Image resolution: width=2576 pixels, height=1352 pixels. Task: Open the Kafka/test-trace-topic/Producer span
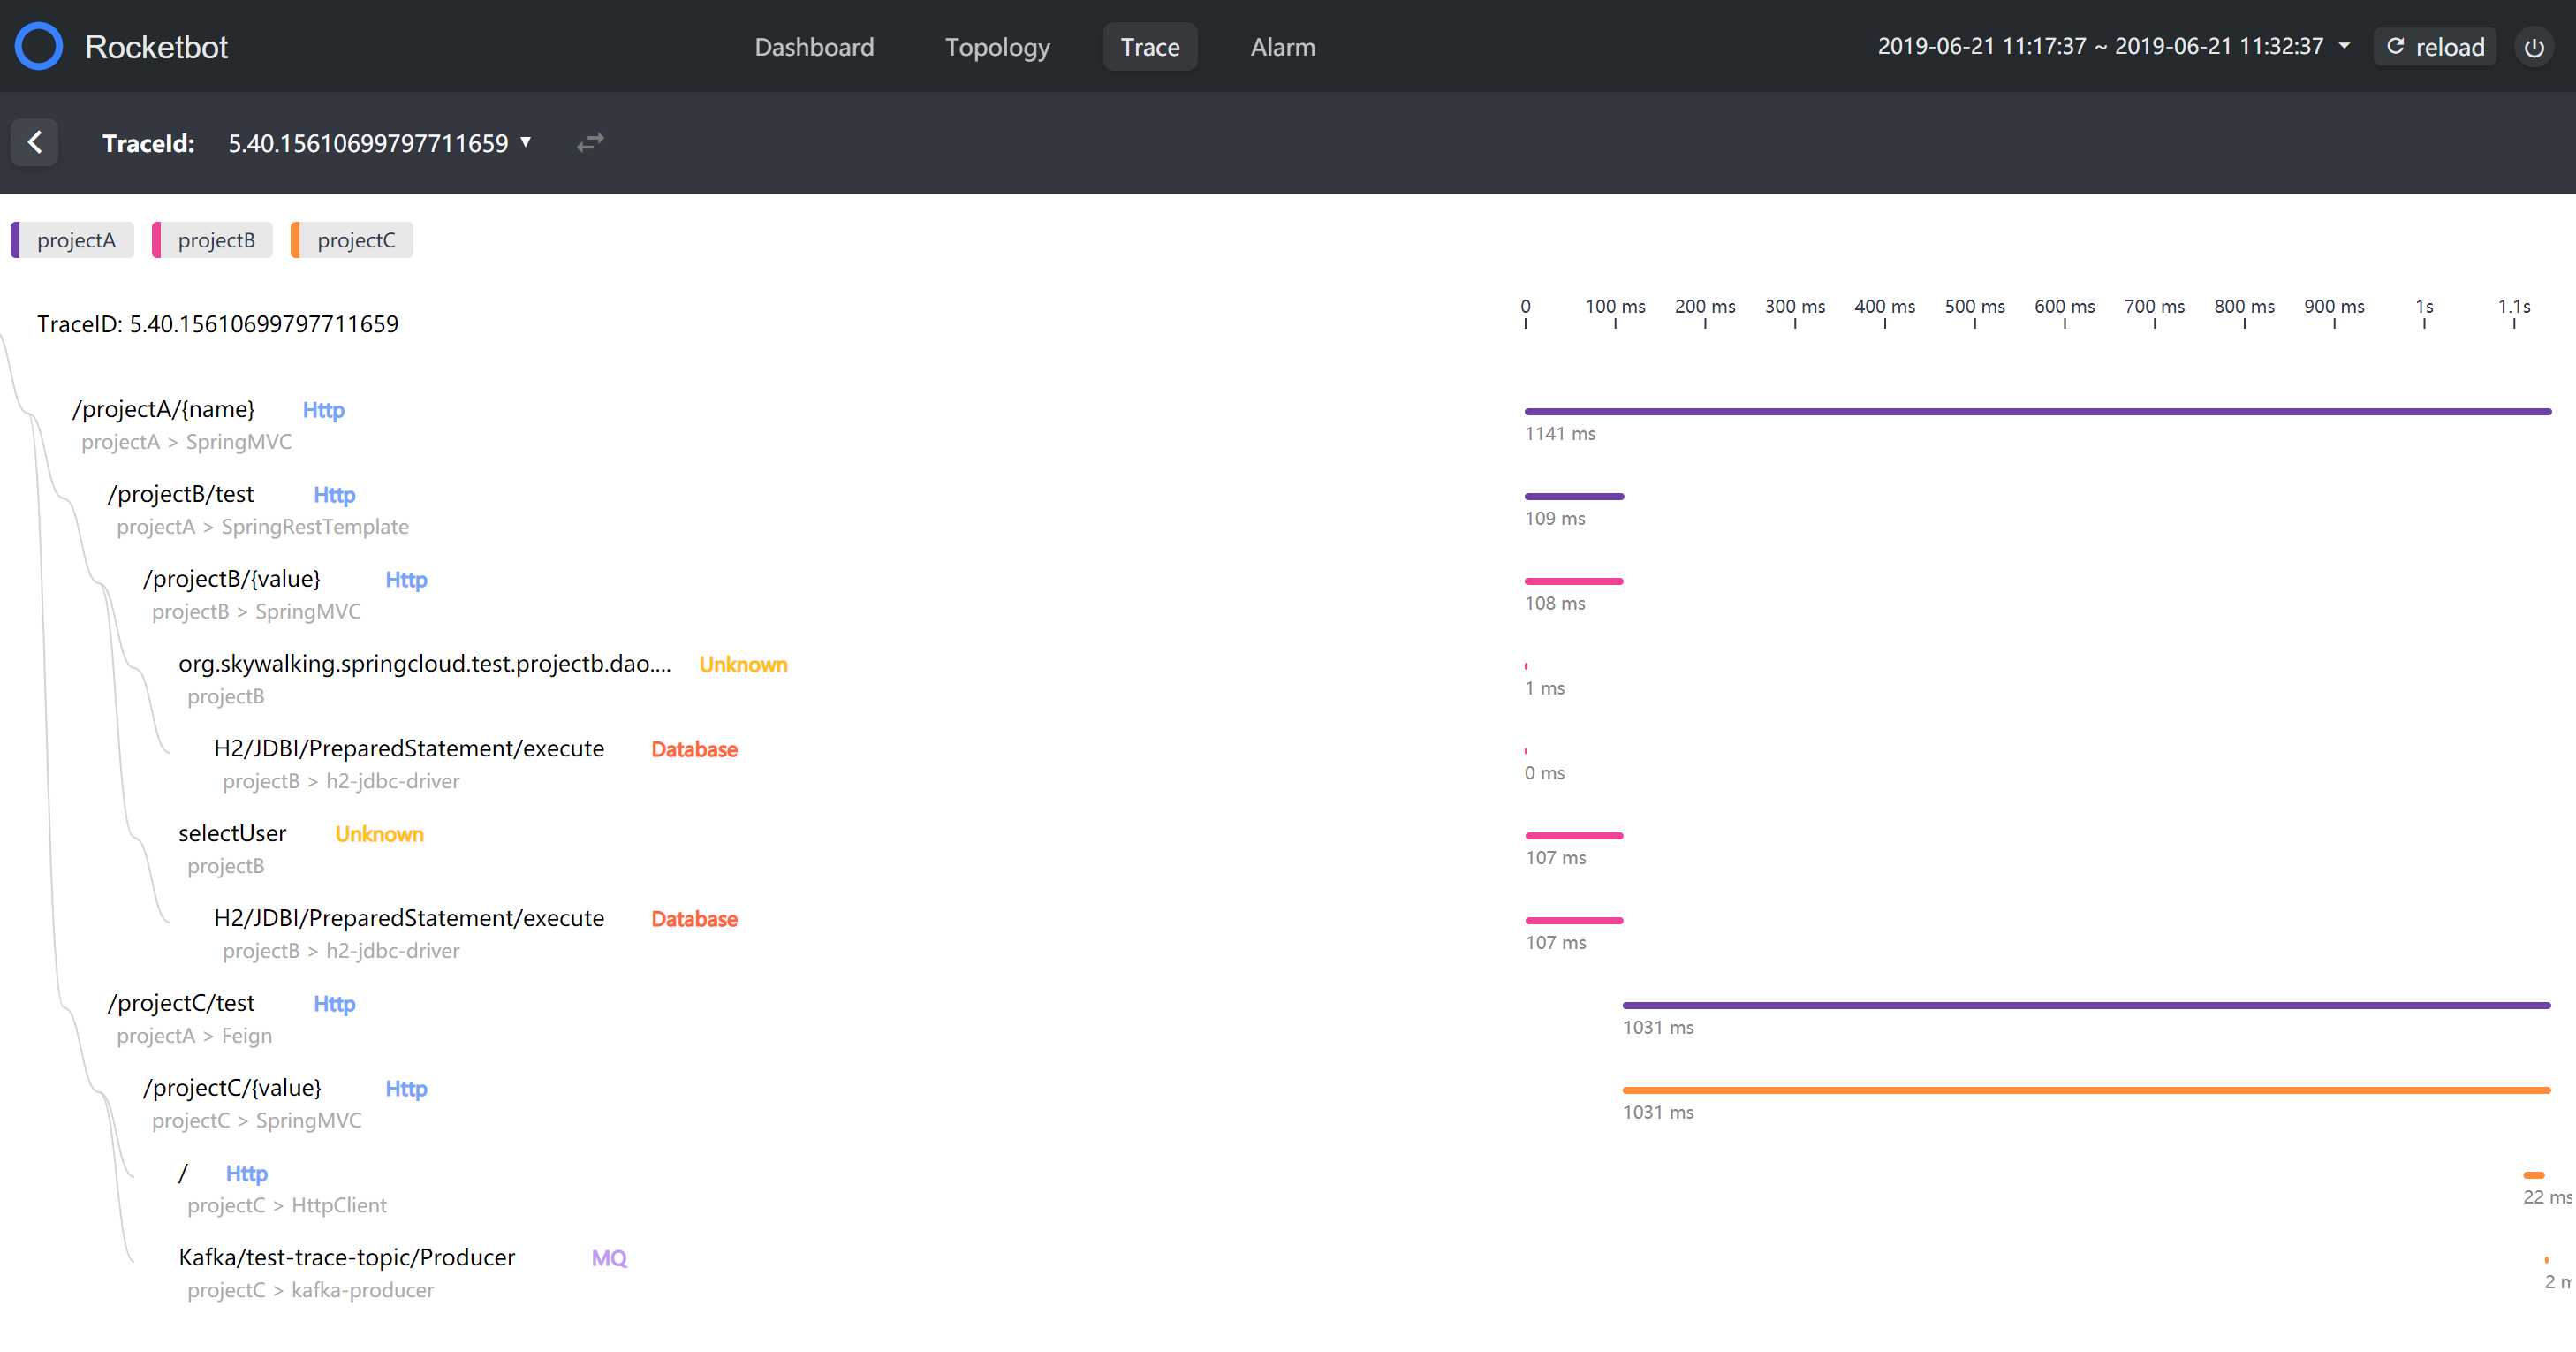[x=346, y=1257]
